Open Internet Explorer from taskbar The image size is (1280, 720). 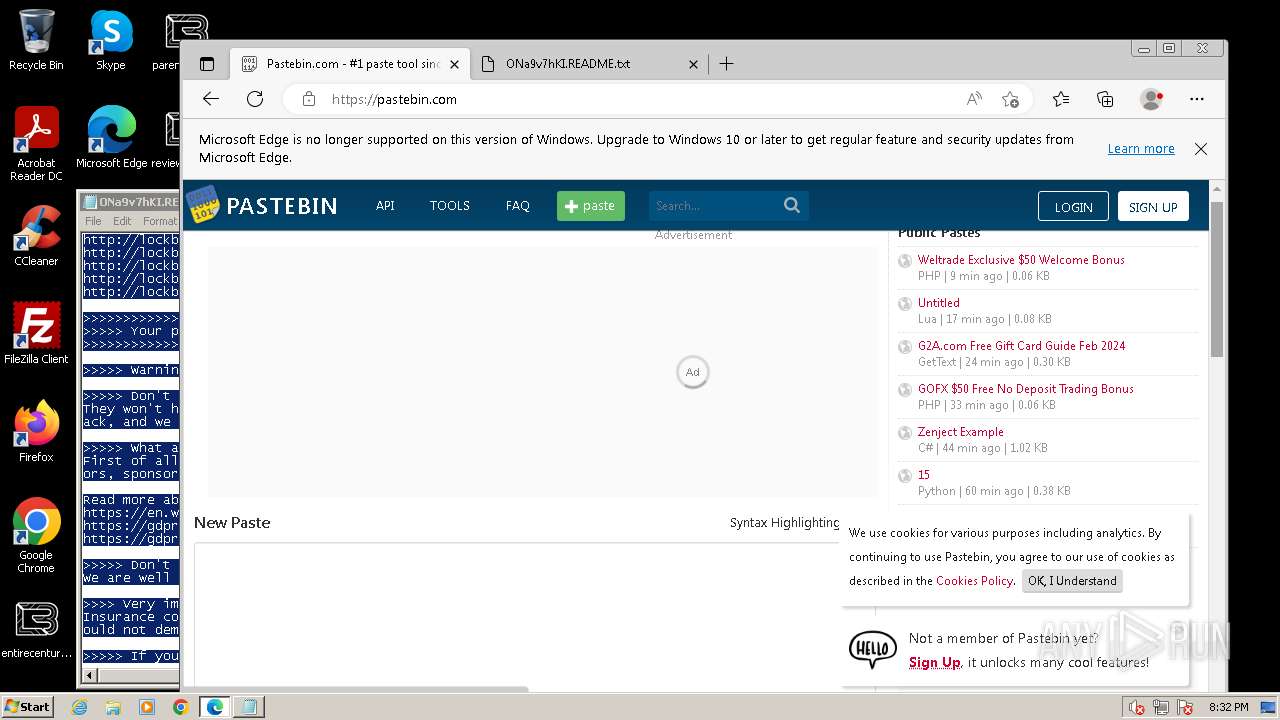tap(79, 707)
